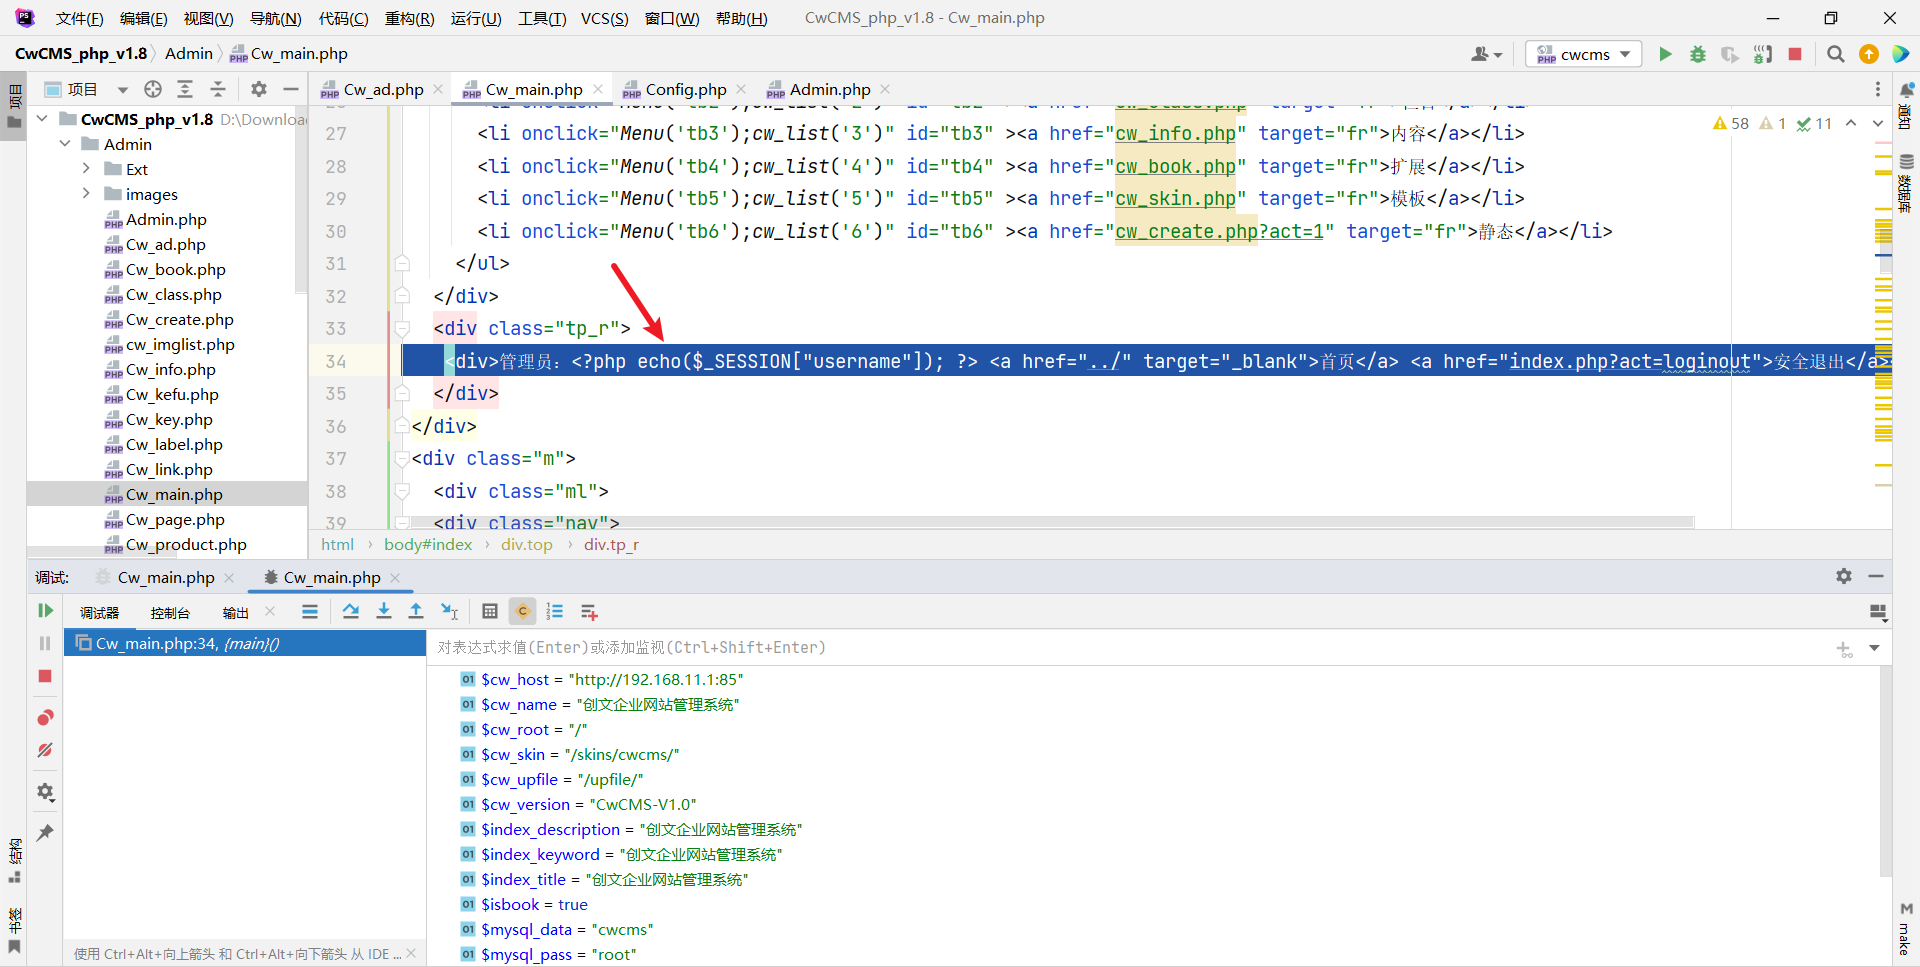This screenshot has width=1920, height=967.
Task: Click the body#index breadcrumb
Action: tap(428, 544)
